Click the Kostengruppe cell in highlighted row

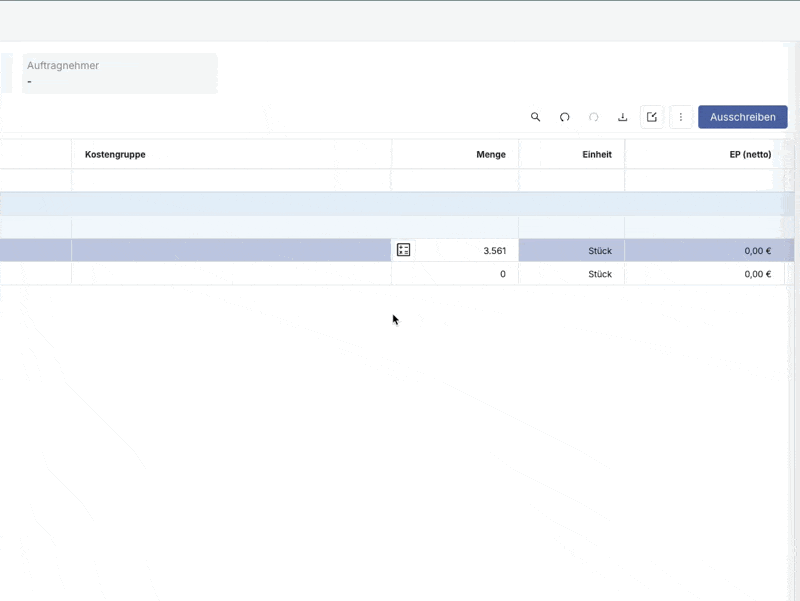point(230,251)
